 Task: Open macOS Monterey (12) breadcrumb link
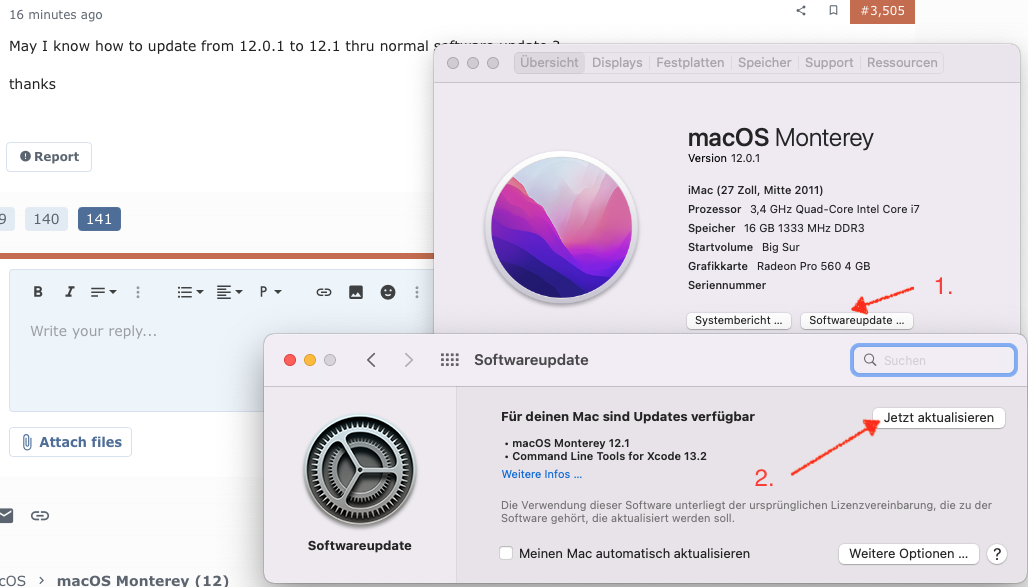coord(143,580)
